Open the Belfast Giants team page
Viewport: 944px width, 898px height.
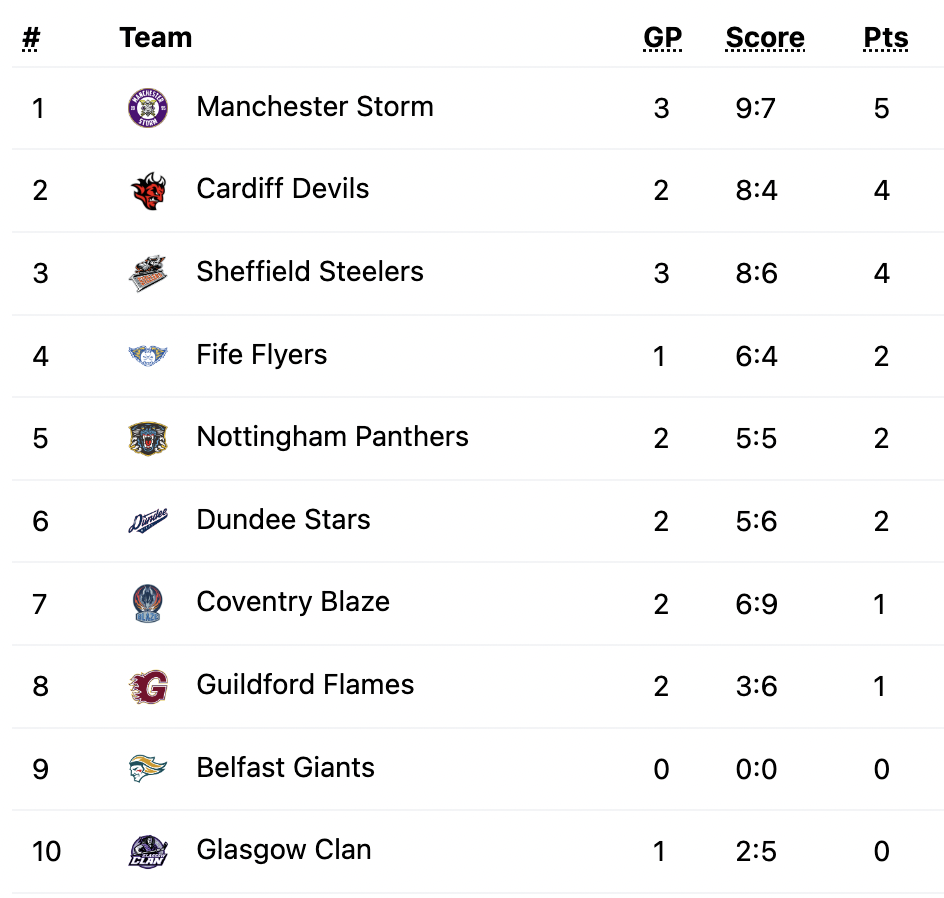(285, 767)
